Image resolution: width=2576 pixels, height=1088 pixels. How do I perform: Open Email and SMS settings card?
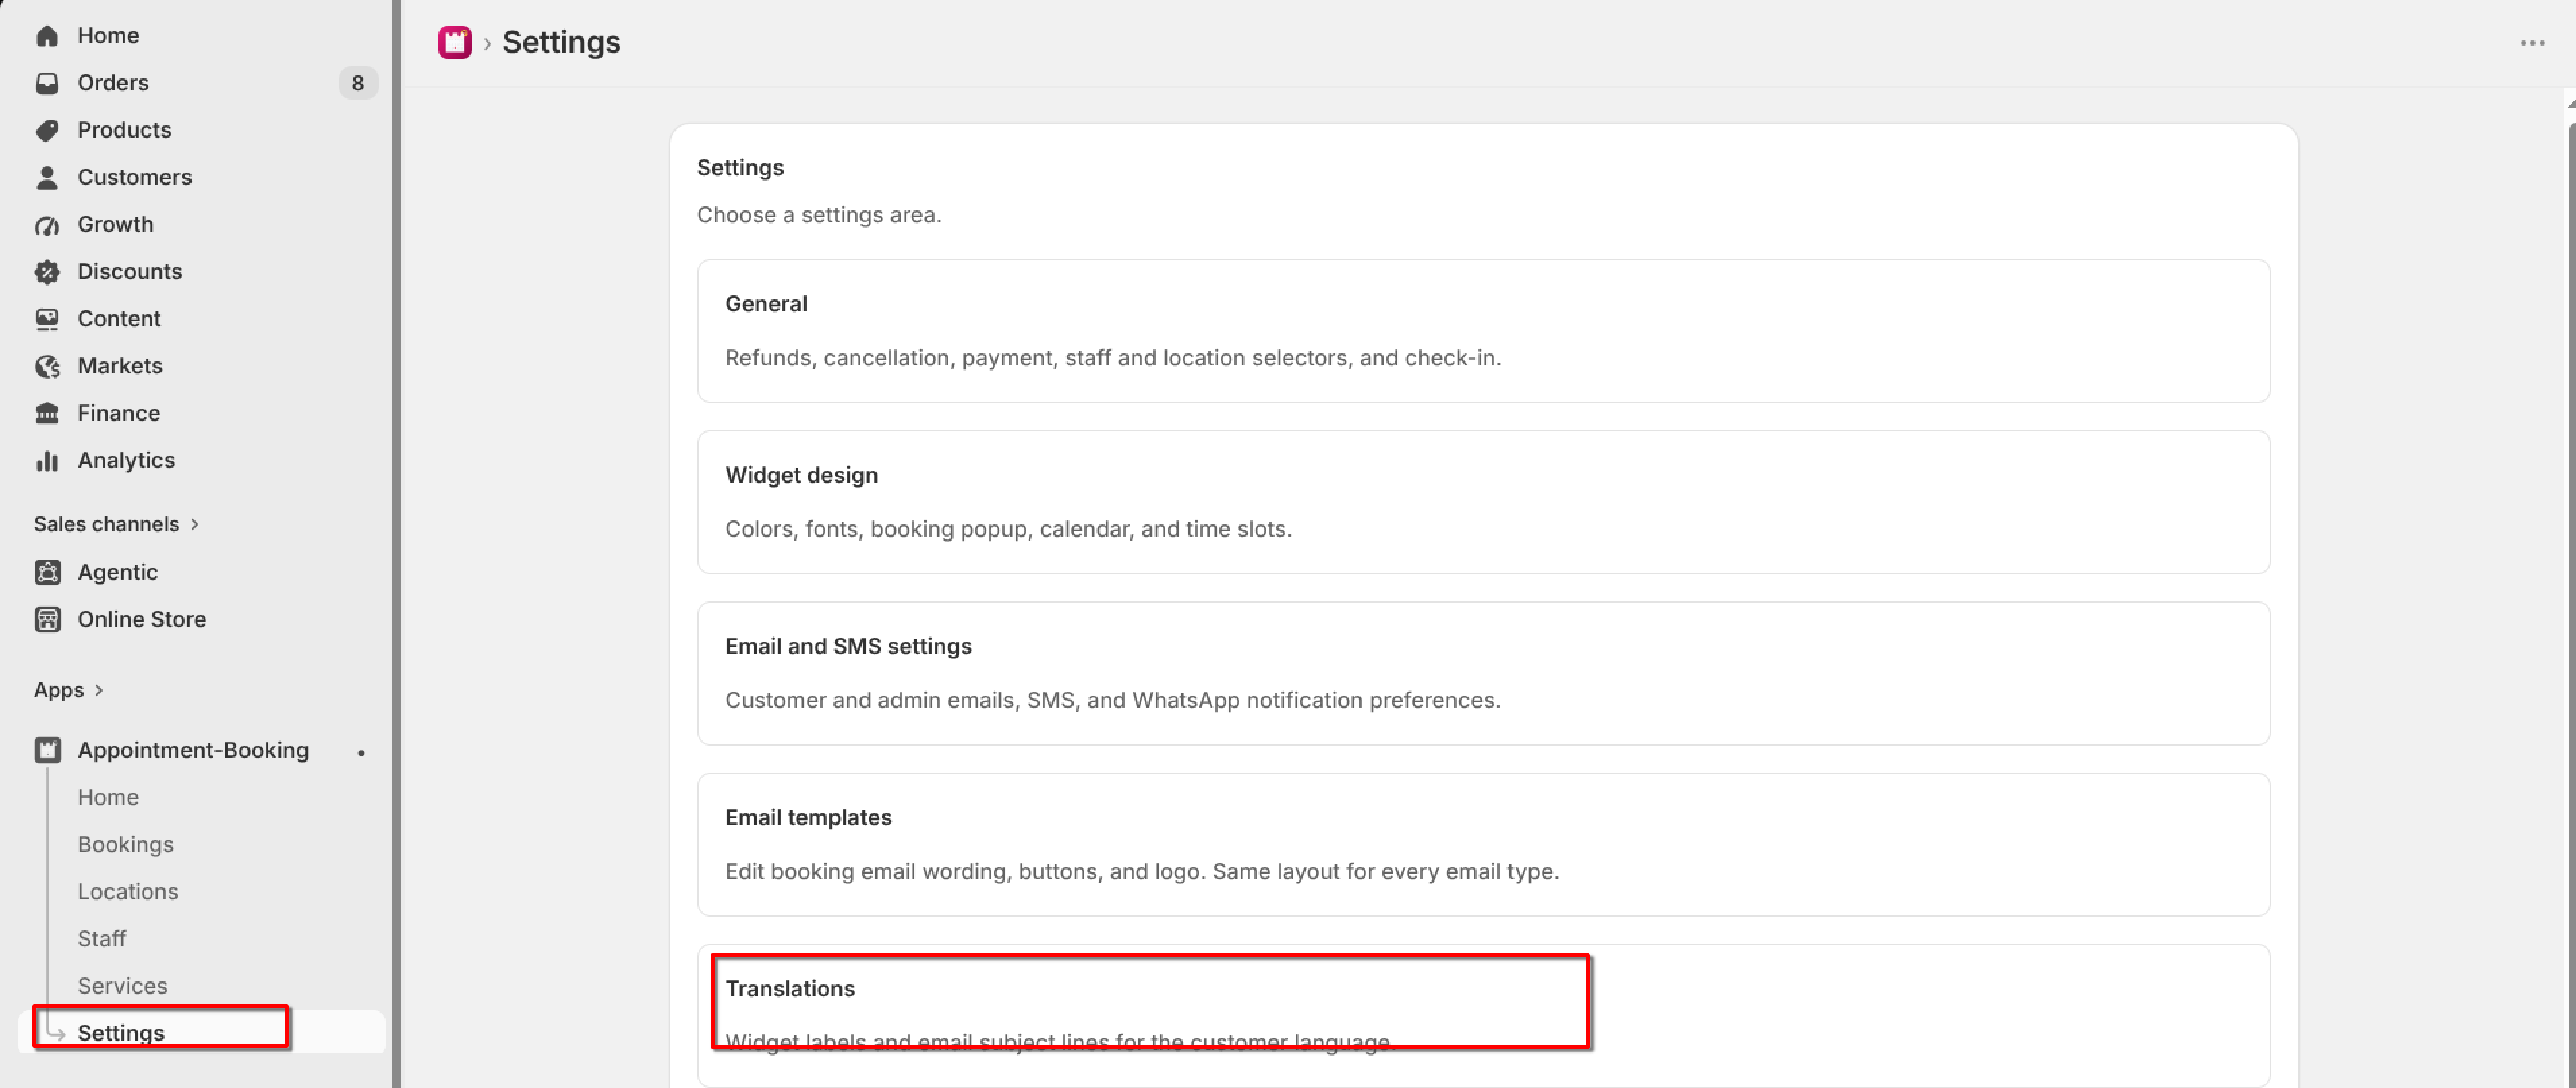click(x=1483, y=673)
